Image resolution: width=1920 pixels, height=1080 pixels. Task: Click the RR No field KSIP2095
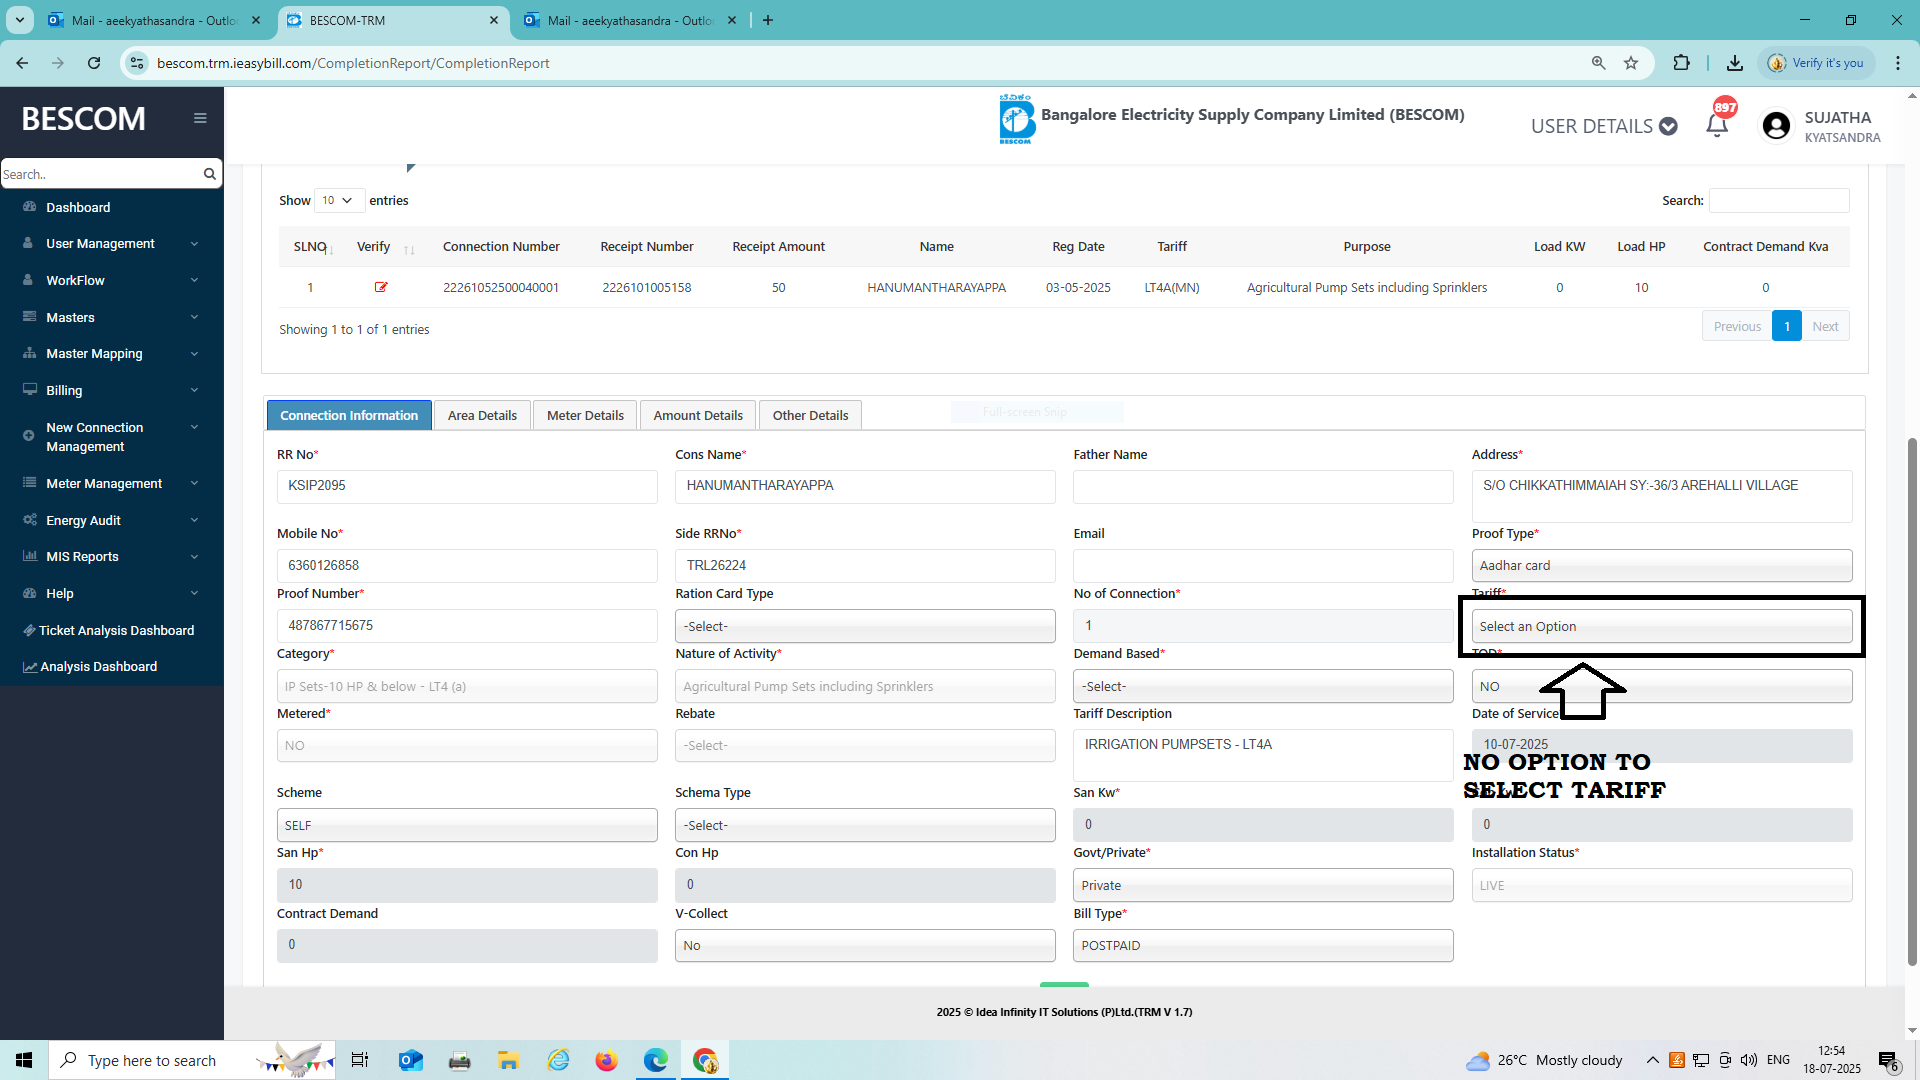coord(467,486)
